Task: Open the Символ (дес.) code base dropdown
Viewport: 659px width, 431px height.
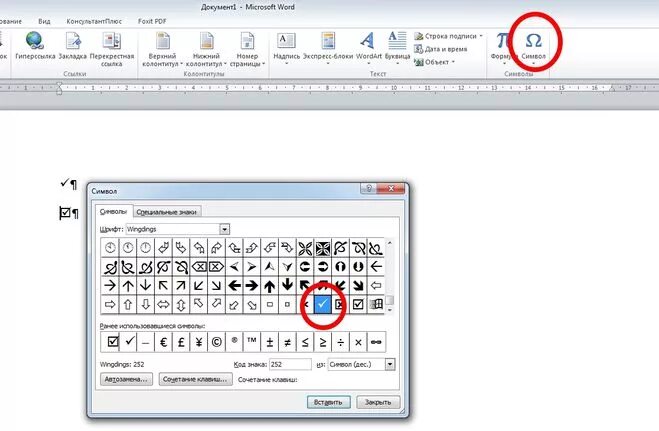Action: coord(390,364)
